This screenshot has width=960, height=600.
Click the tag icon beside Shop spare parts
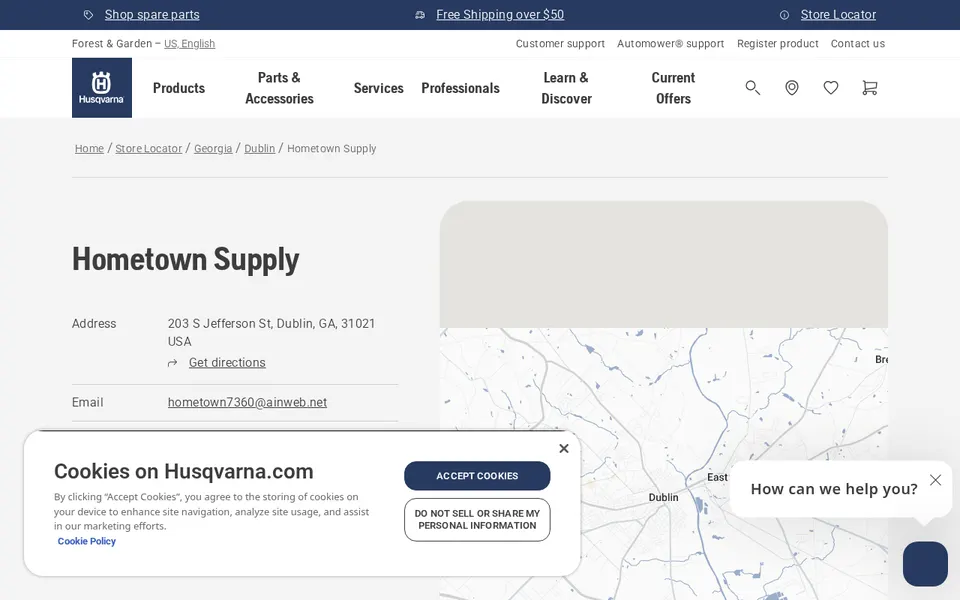[x=89, y=15]
